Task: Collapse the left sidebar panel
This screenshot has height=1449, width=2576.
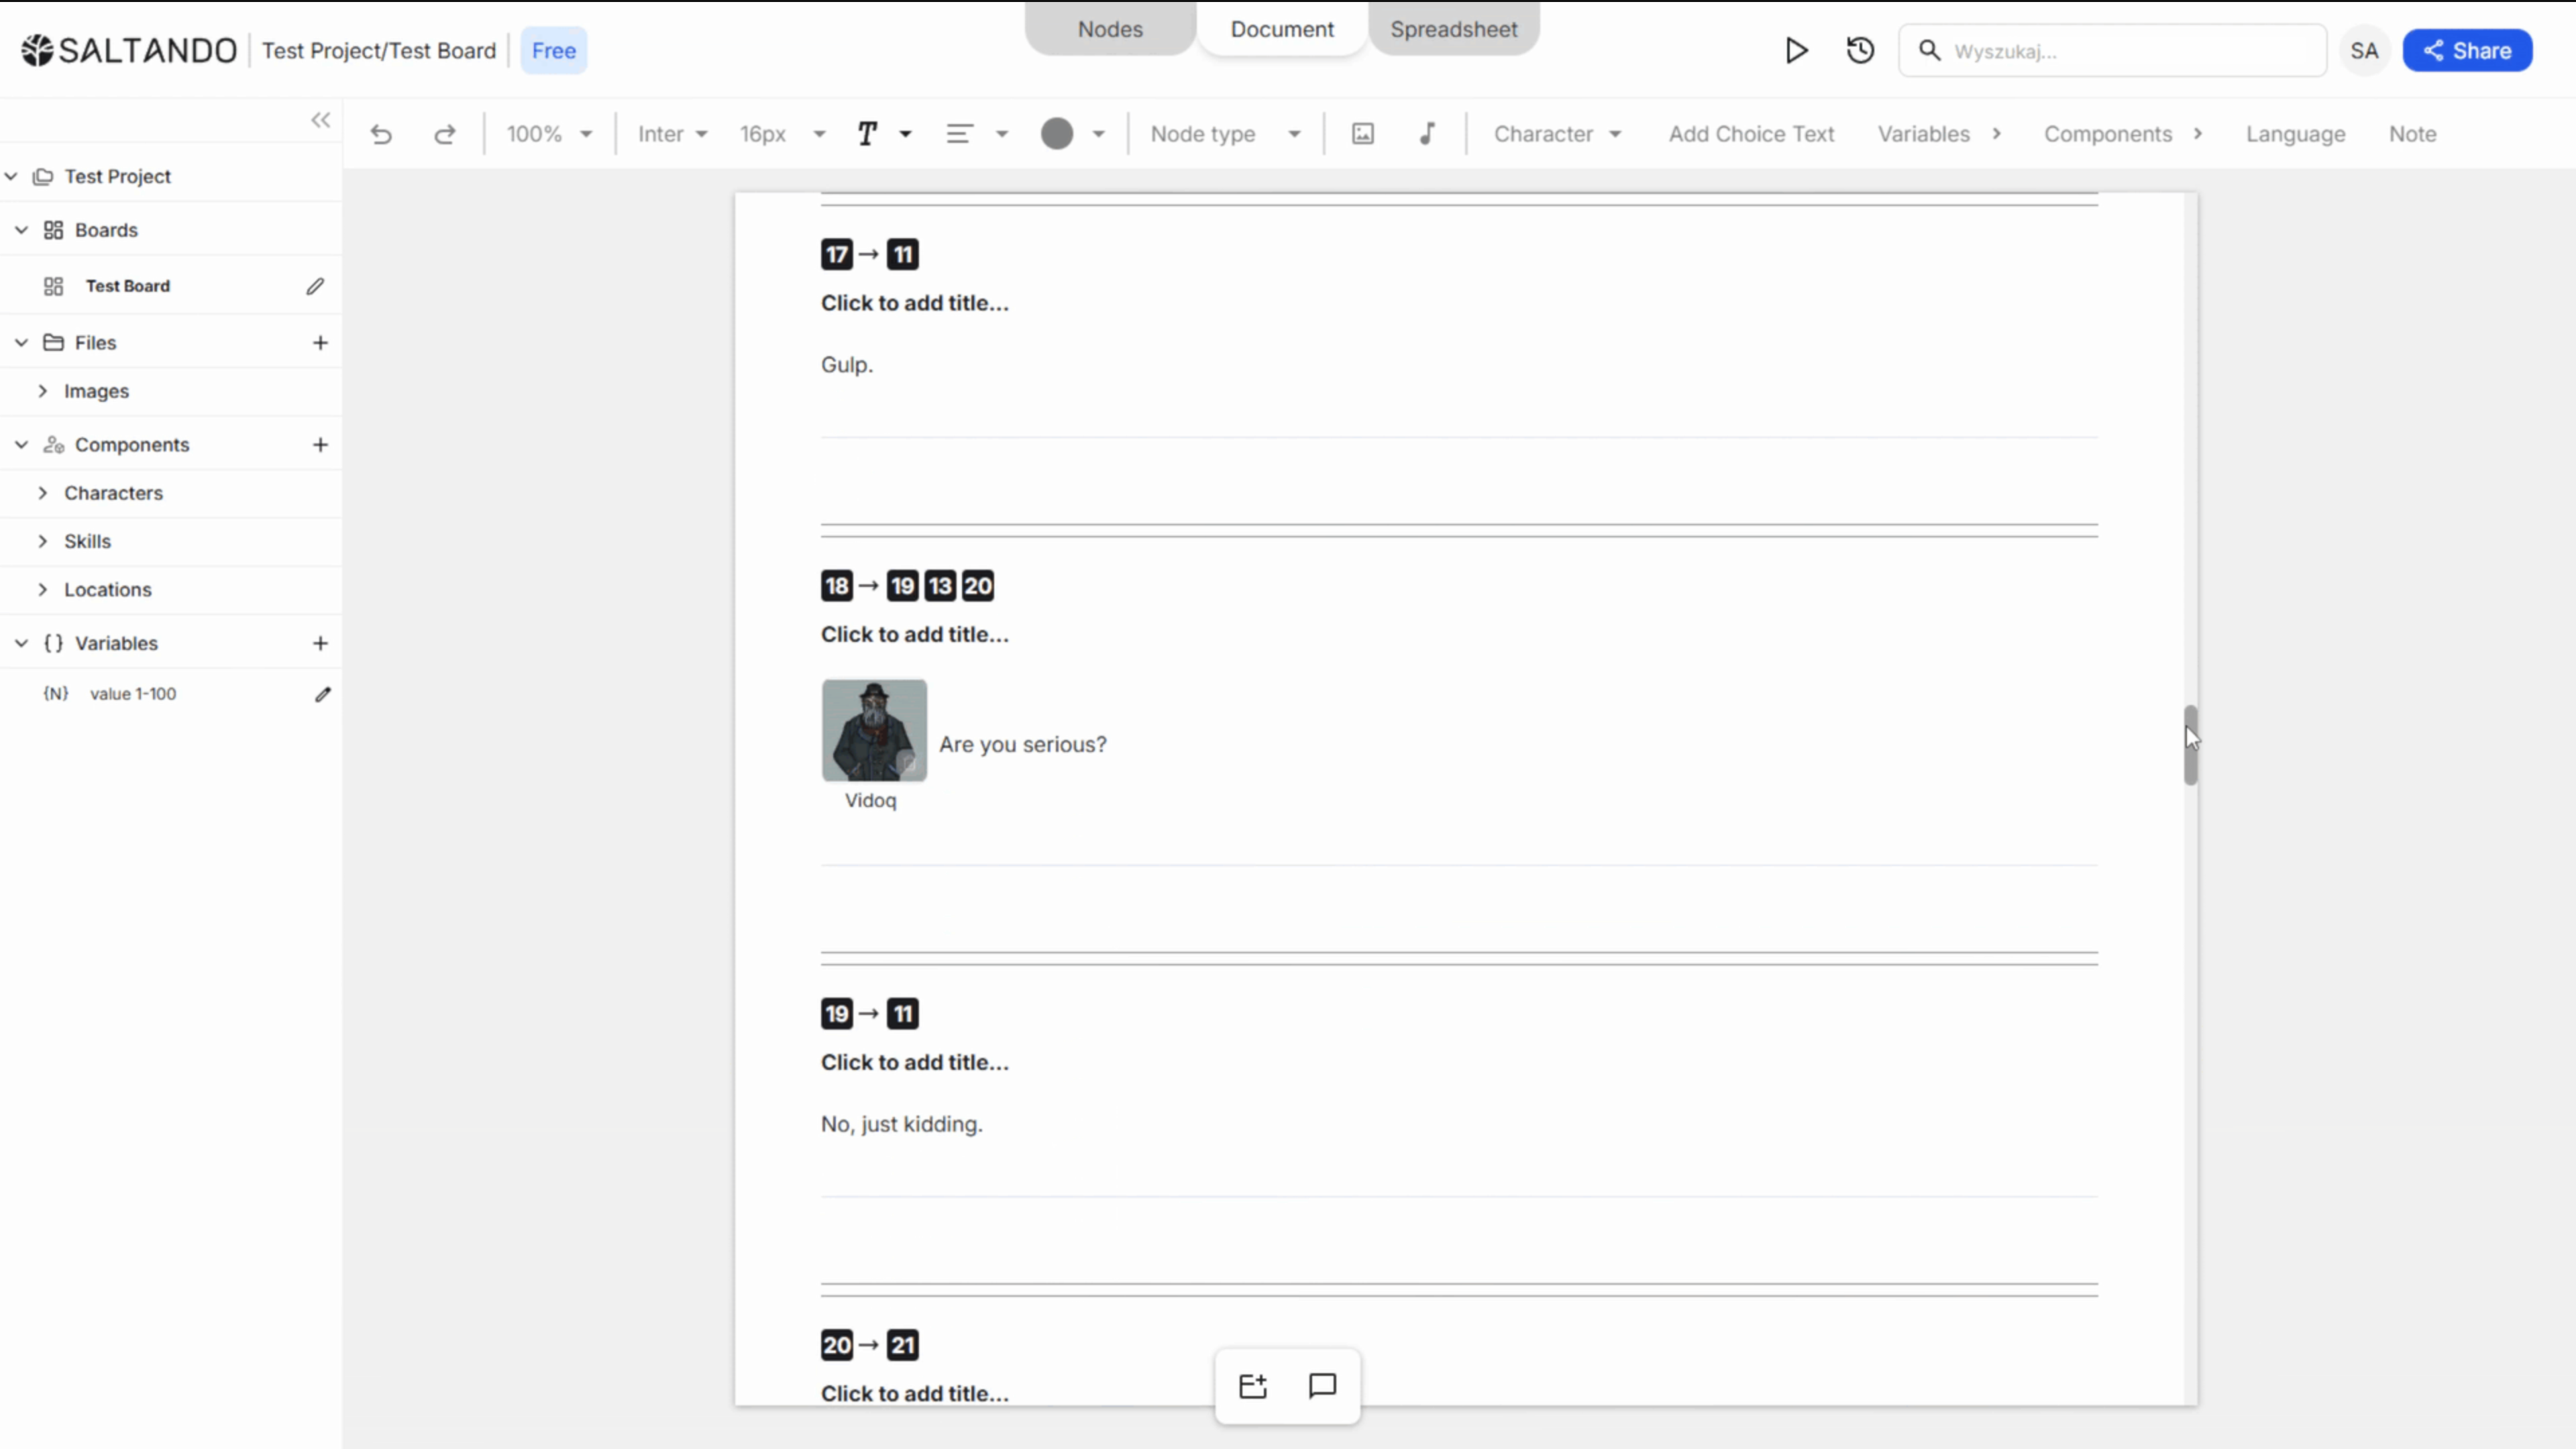Action: click(320, 120)
